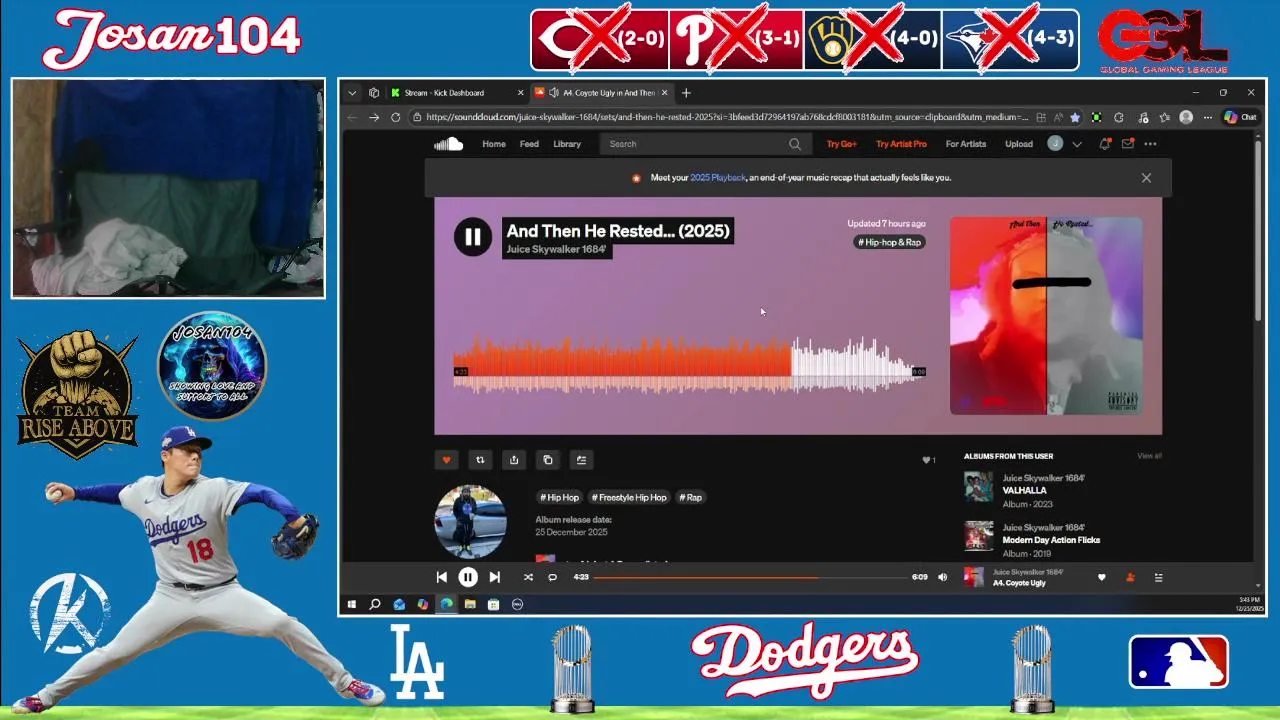Open the Library navigation item
Viewport: 1280px width, 720px height.
(567, 144)
